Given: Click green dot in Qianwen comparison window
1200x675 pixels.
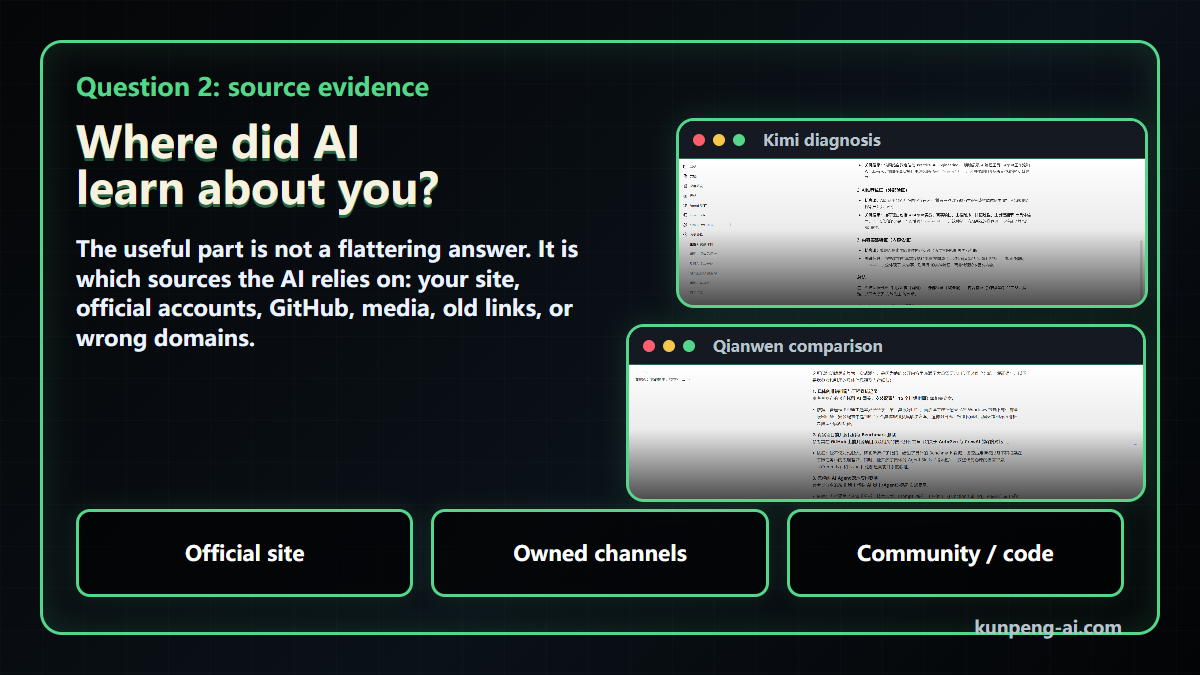Looking at the screenshot, I should 689,346.
